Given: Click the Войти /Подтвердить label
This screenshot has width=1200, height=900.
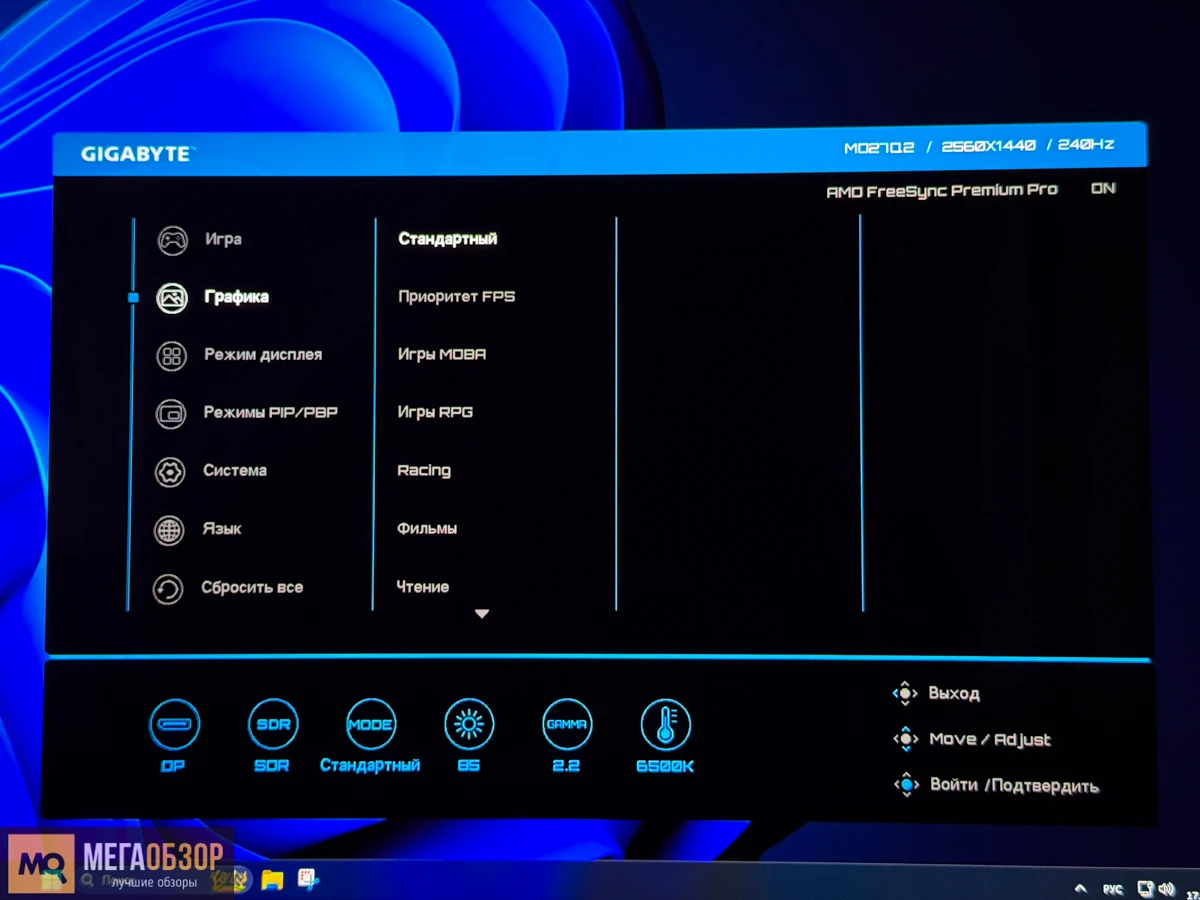Looking at the screenshot, I should click(1014, 786).
